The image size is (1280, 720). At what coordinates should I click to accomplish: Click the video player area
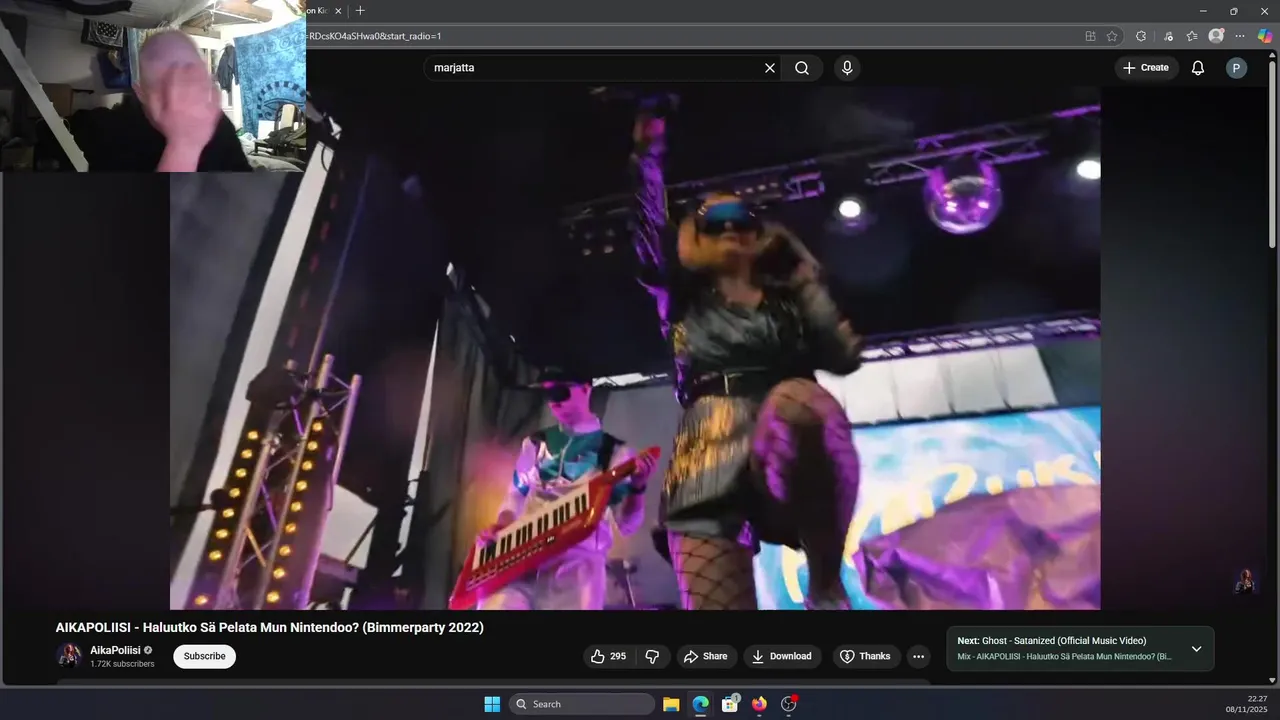point(635,348)
